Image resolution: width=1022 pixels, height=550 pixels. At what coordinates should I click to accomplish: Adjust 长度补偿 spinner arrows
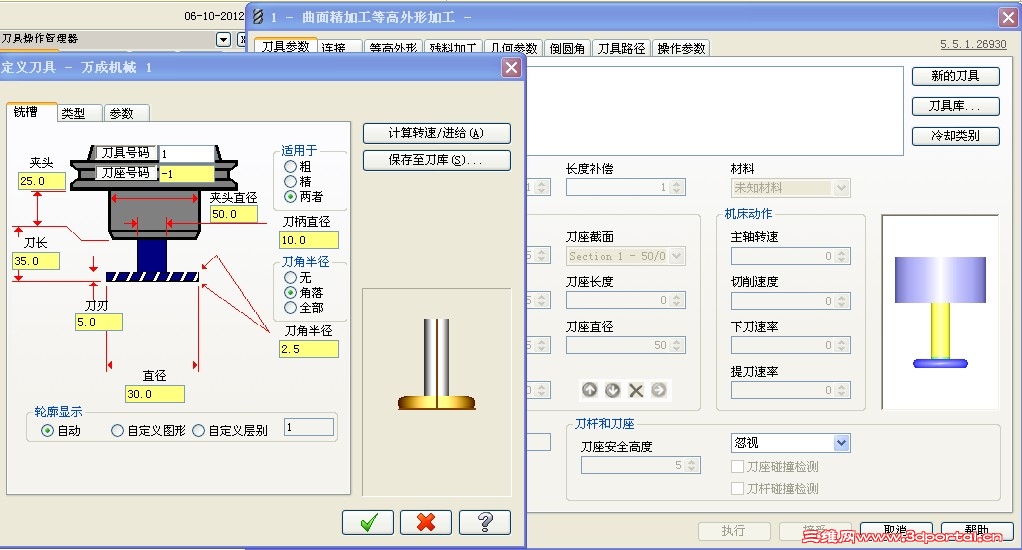pyautogui.click(x=677, y=187)
